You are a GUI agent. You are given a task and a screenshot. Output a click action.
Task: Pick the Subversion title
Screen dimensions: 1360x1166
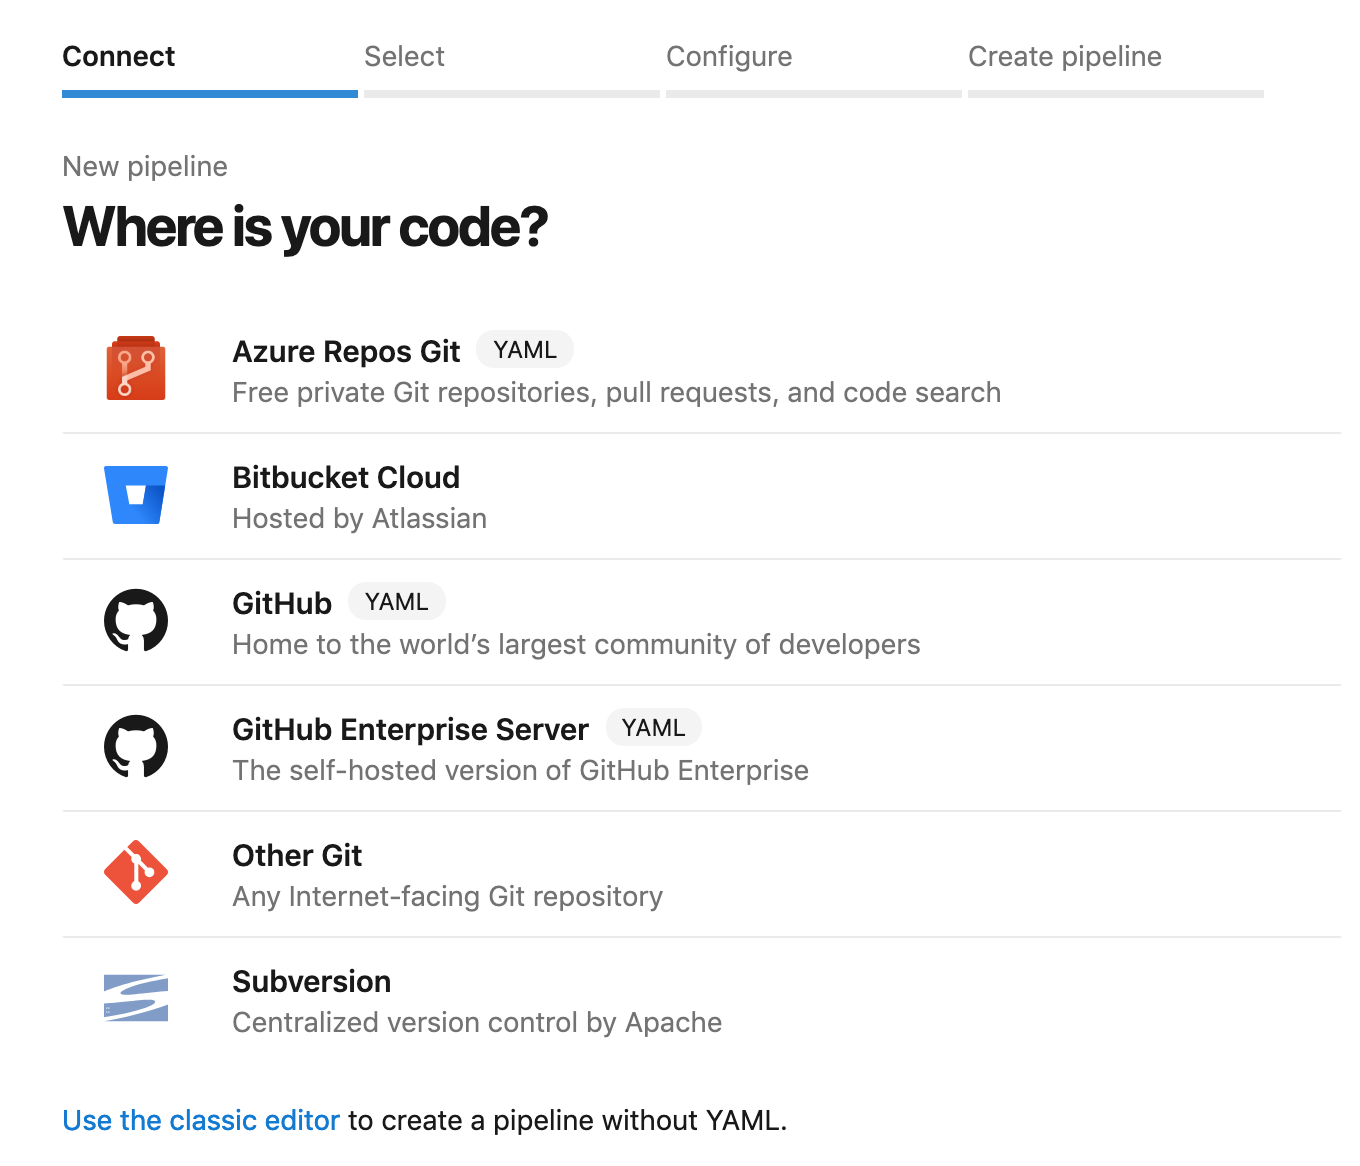point(311,981)
